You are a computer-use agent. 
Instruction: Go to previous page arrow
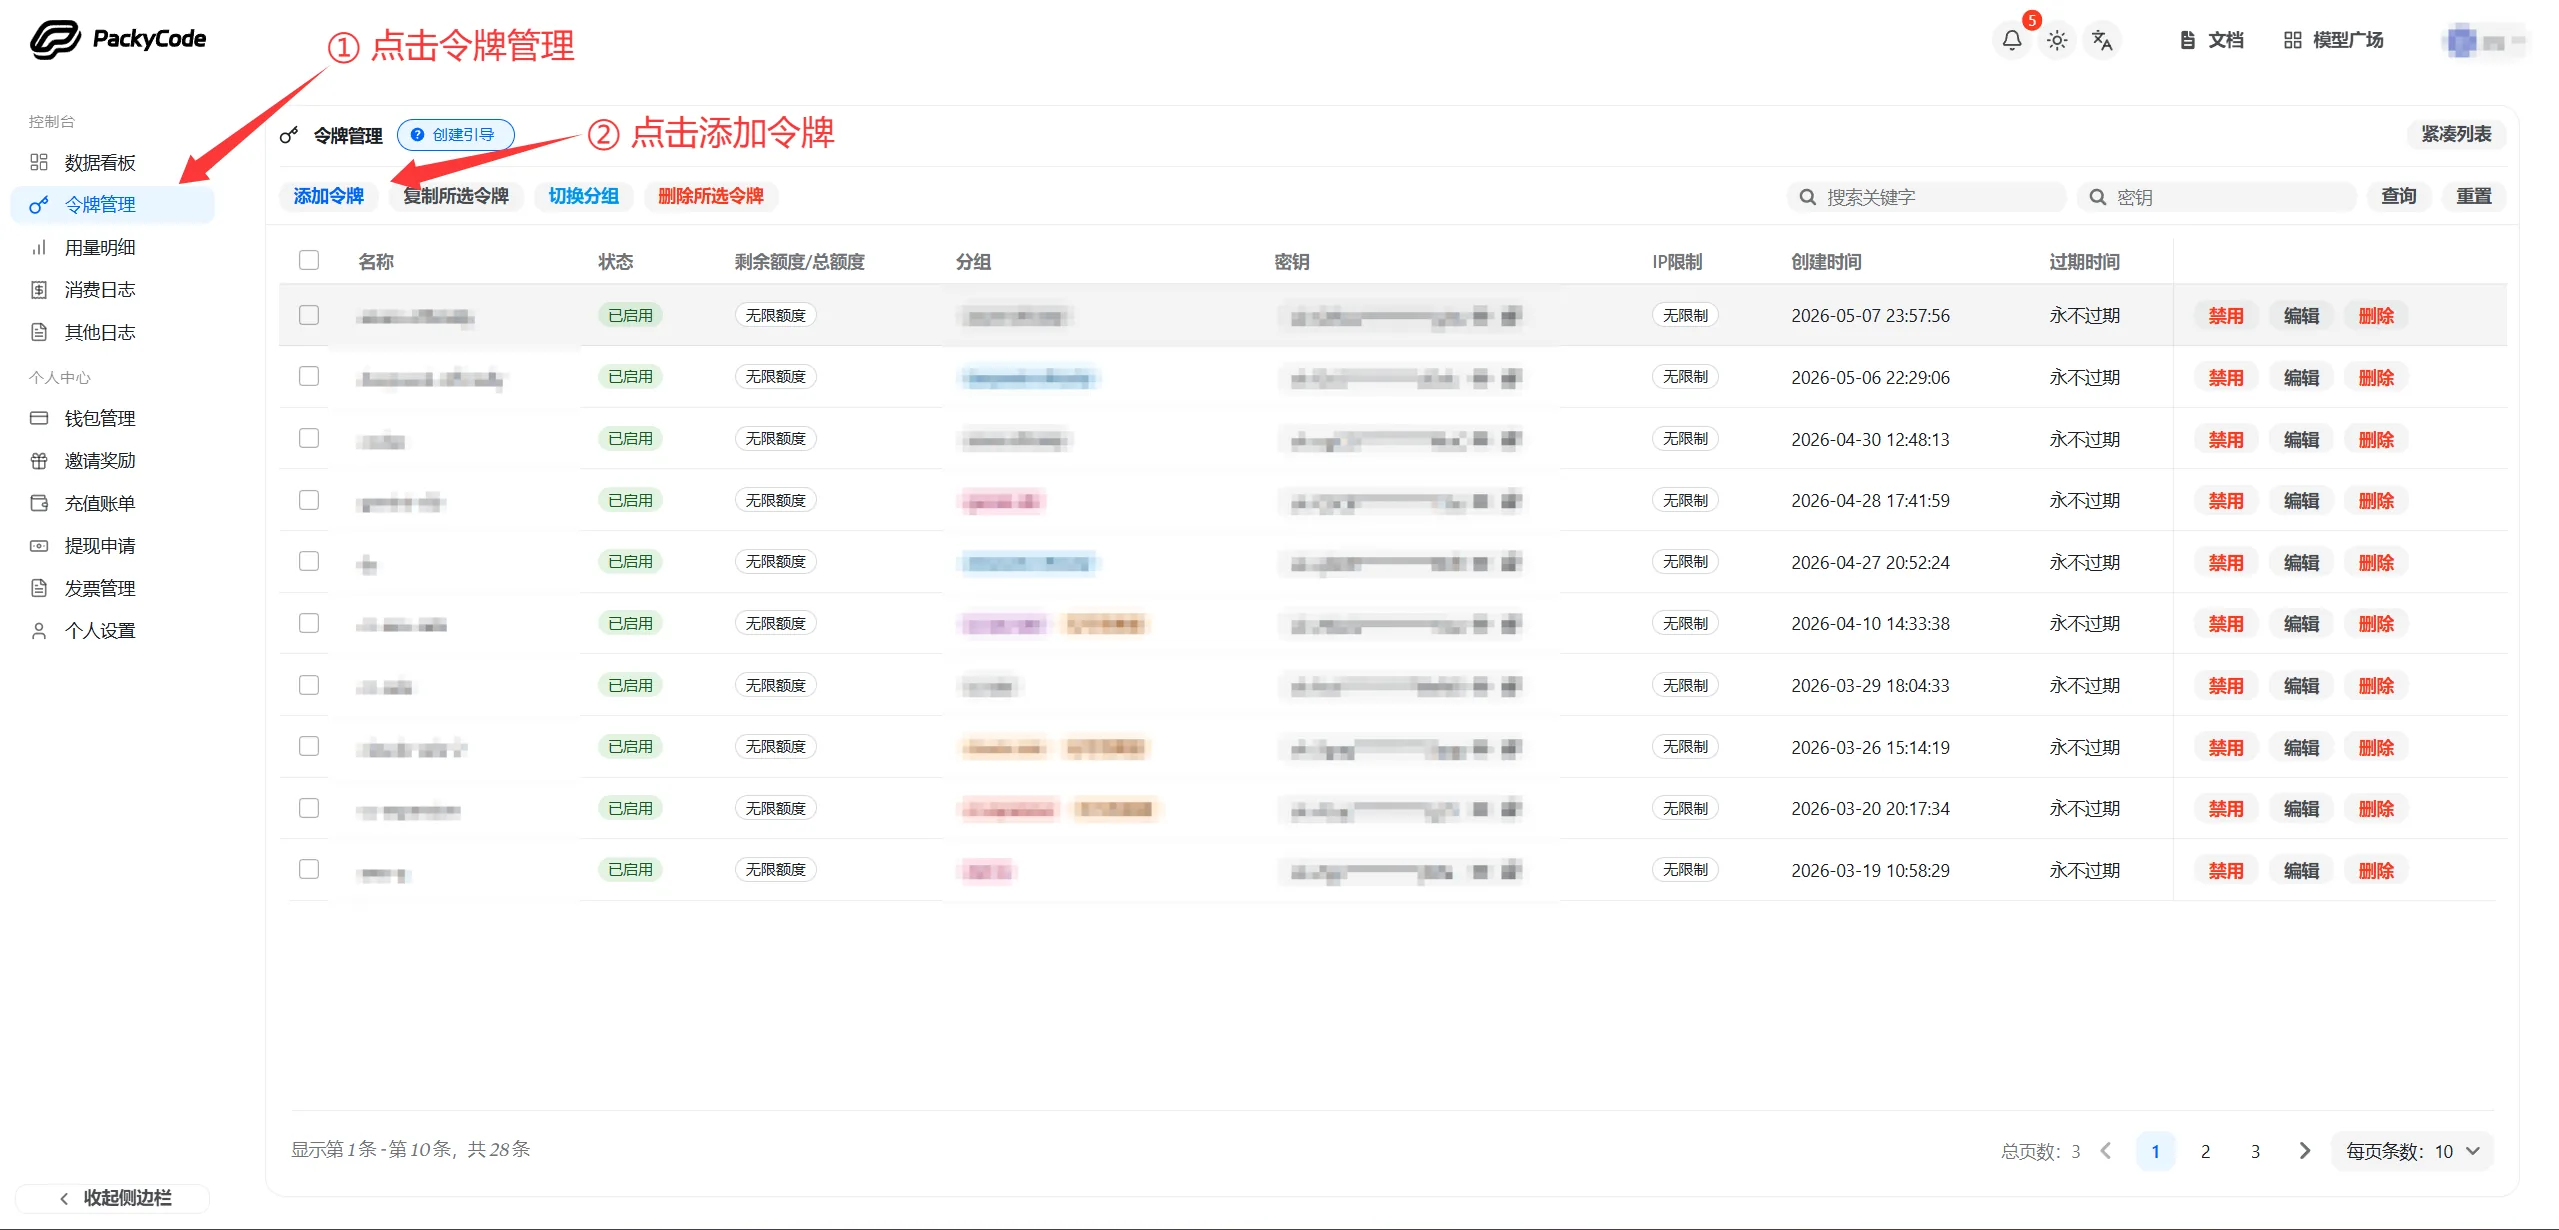coord(2106,1151)
